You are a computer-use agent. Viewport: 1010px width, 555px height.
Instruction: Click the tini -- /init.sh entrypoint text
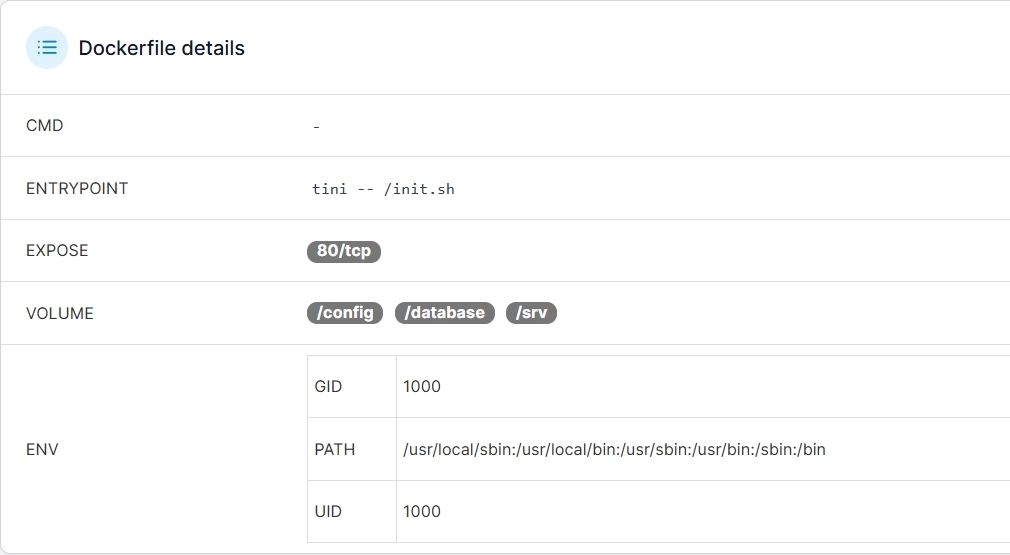(x=383, y=188)
